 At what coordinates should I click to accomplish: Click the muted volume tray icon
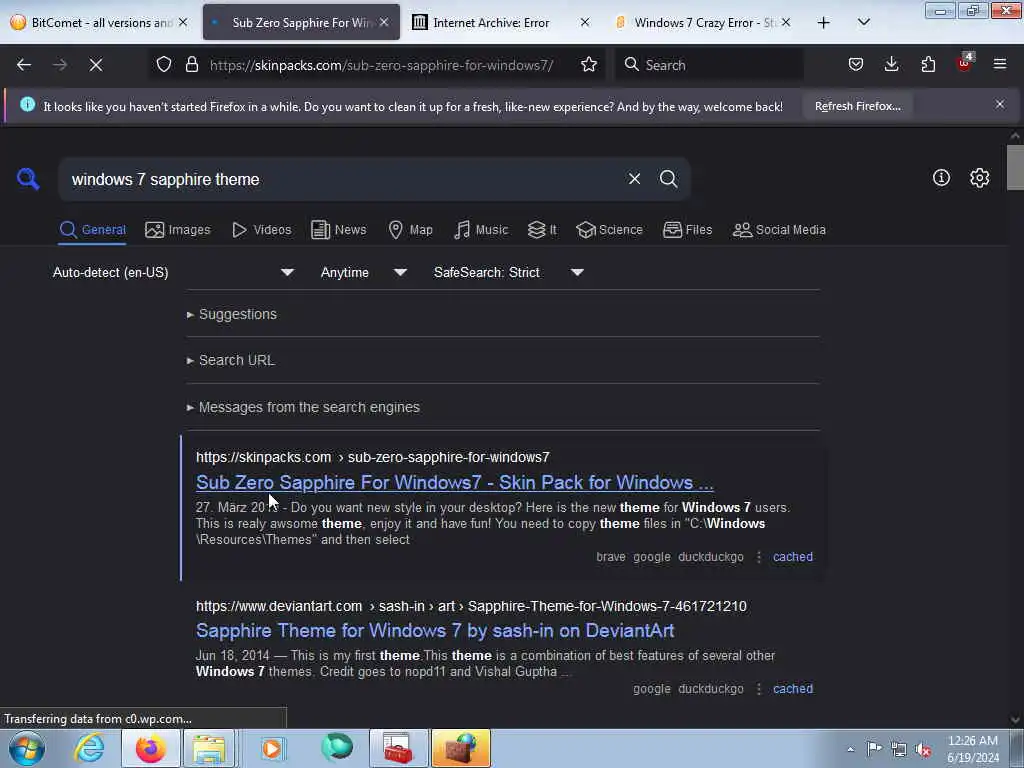[923, 749]
